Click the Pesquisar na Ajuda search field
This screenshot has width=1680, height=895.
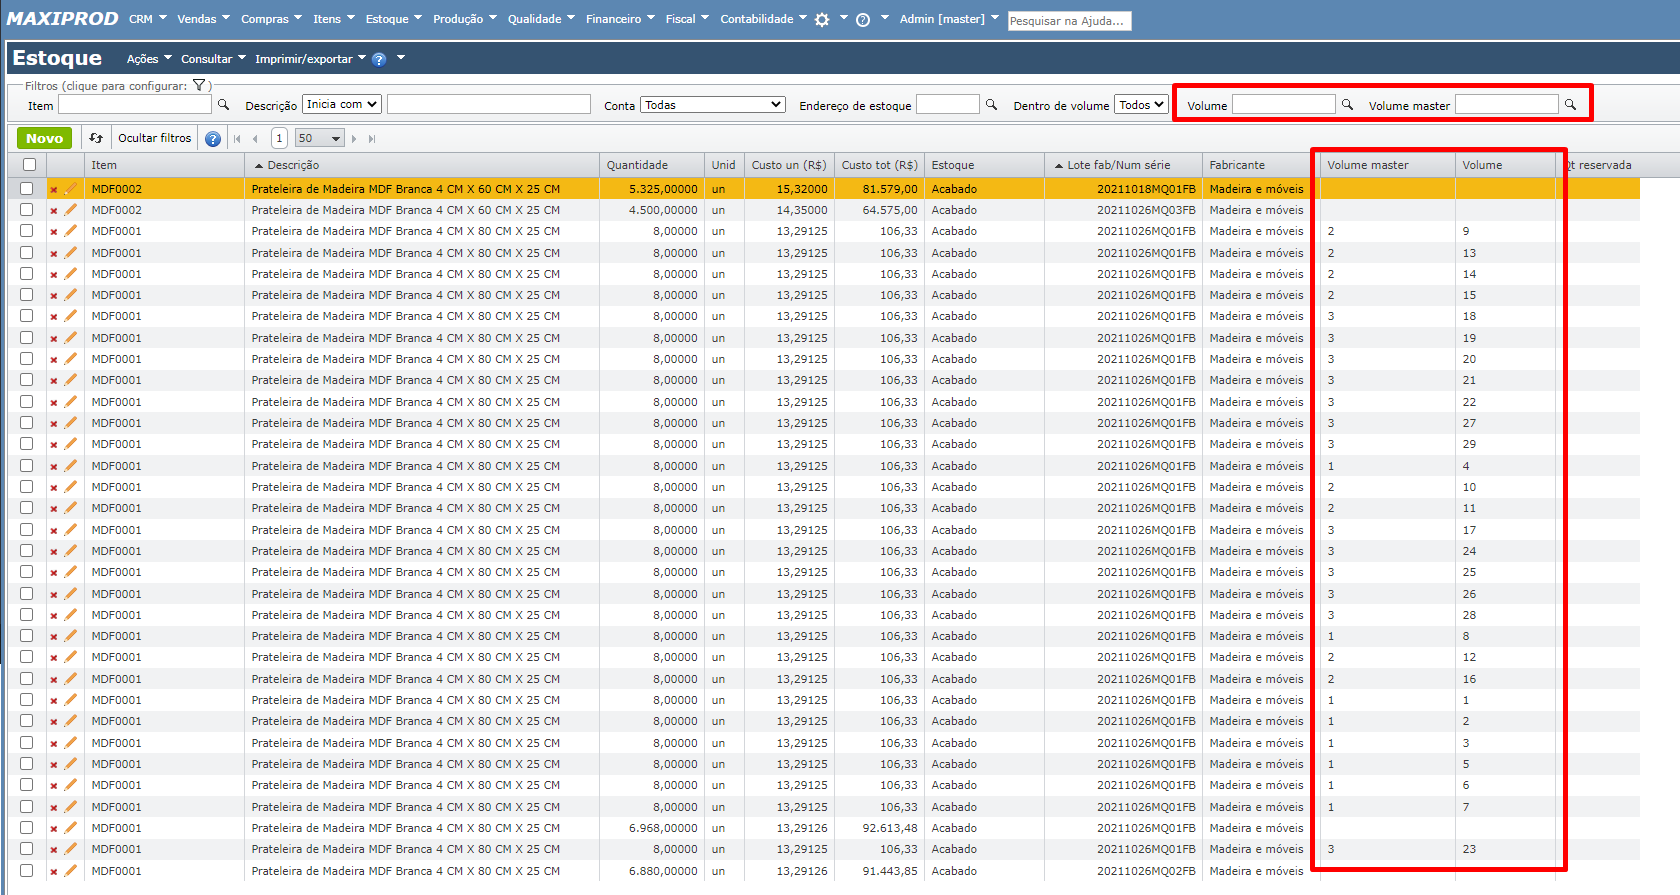1068,21
